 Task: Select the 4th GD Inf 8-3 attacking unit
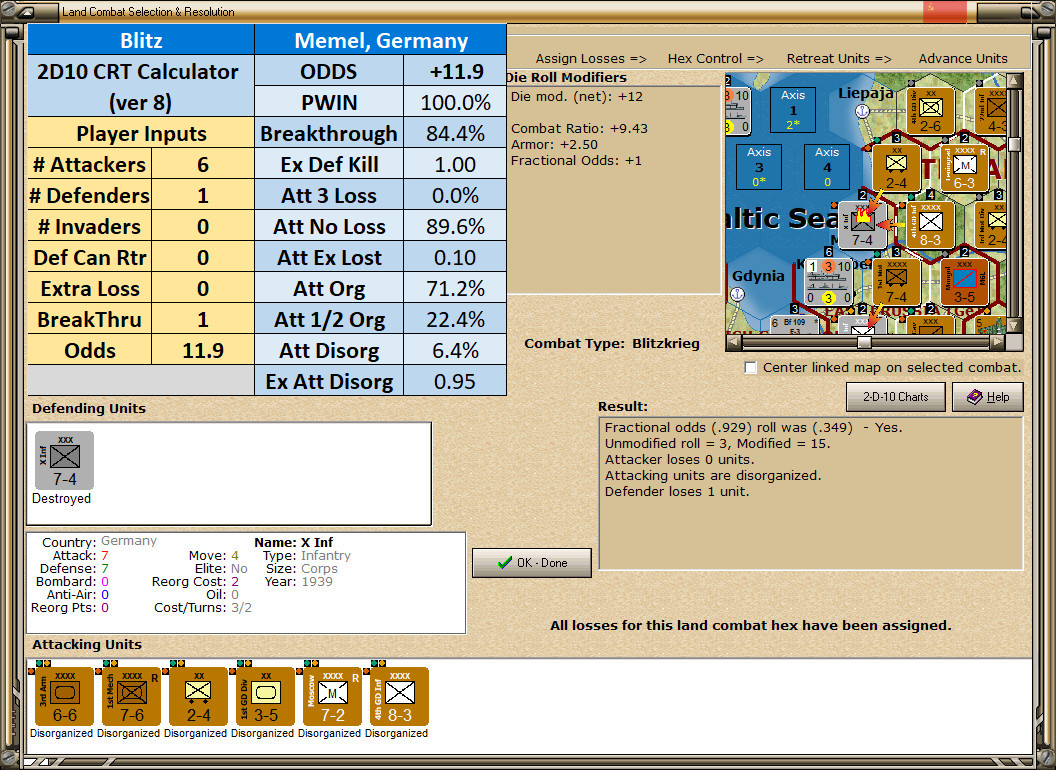(399, 697)
